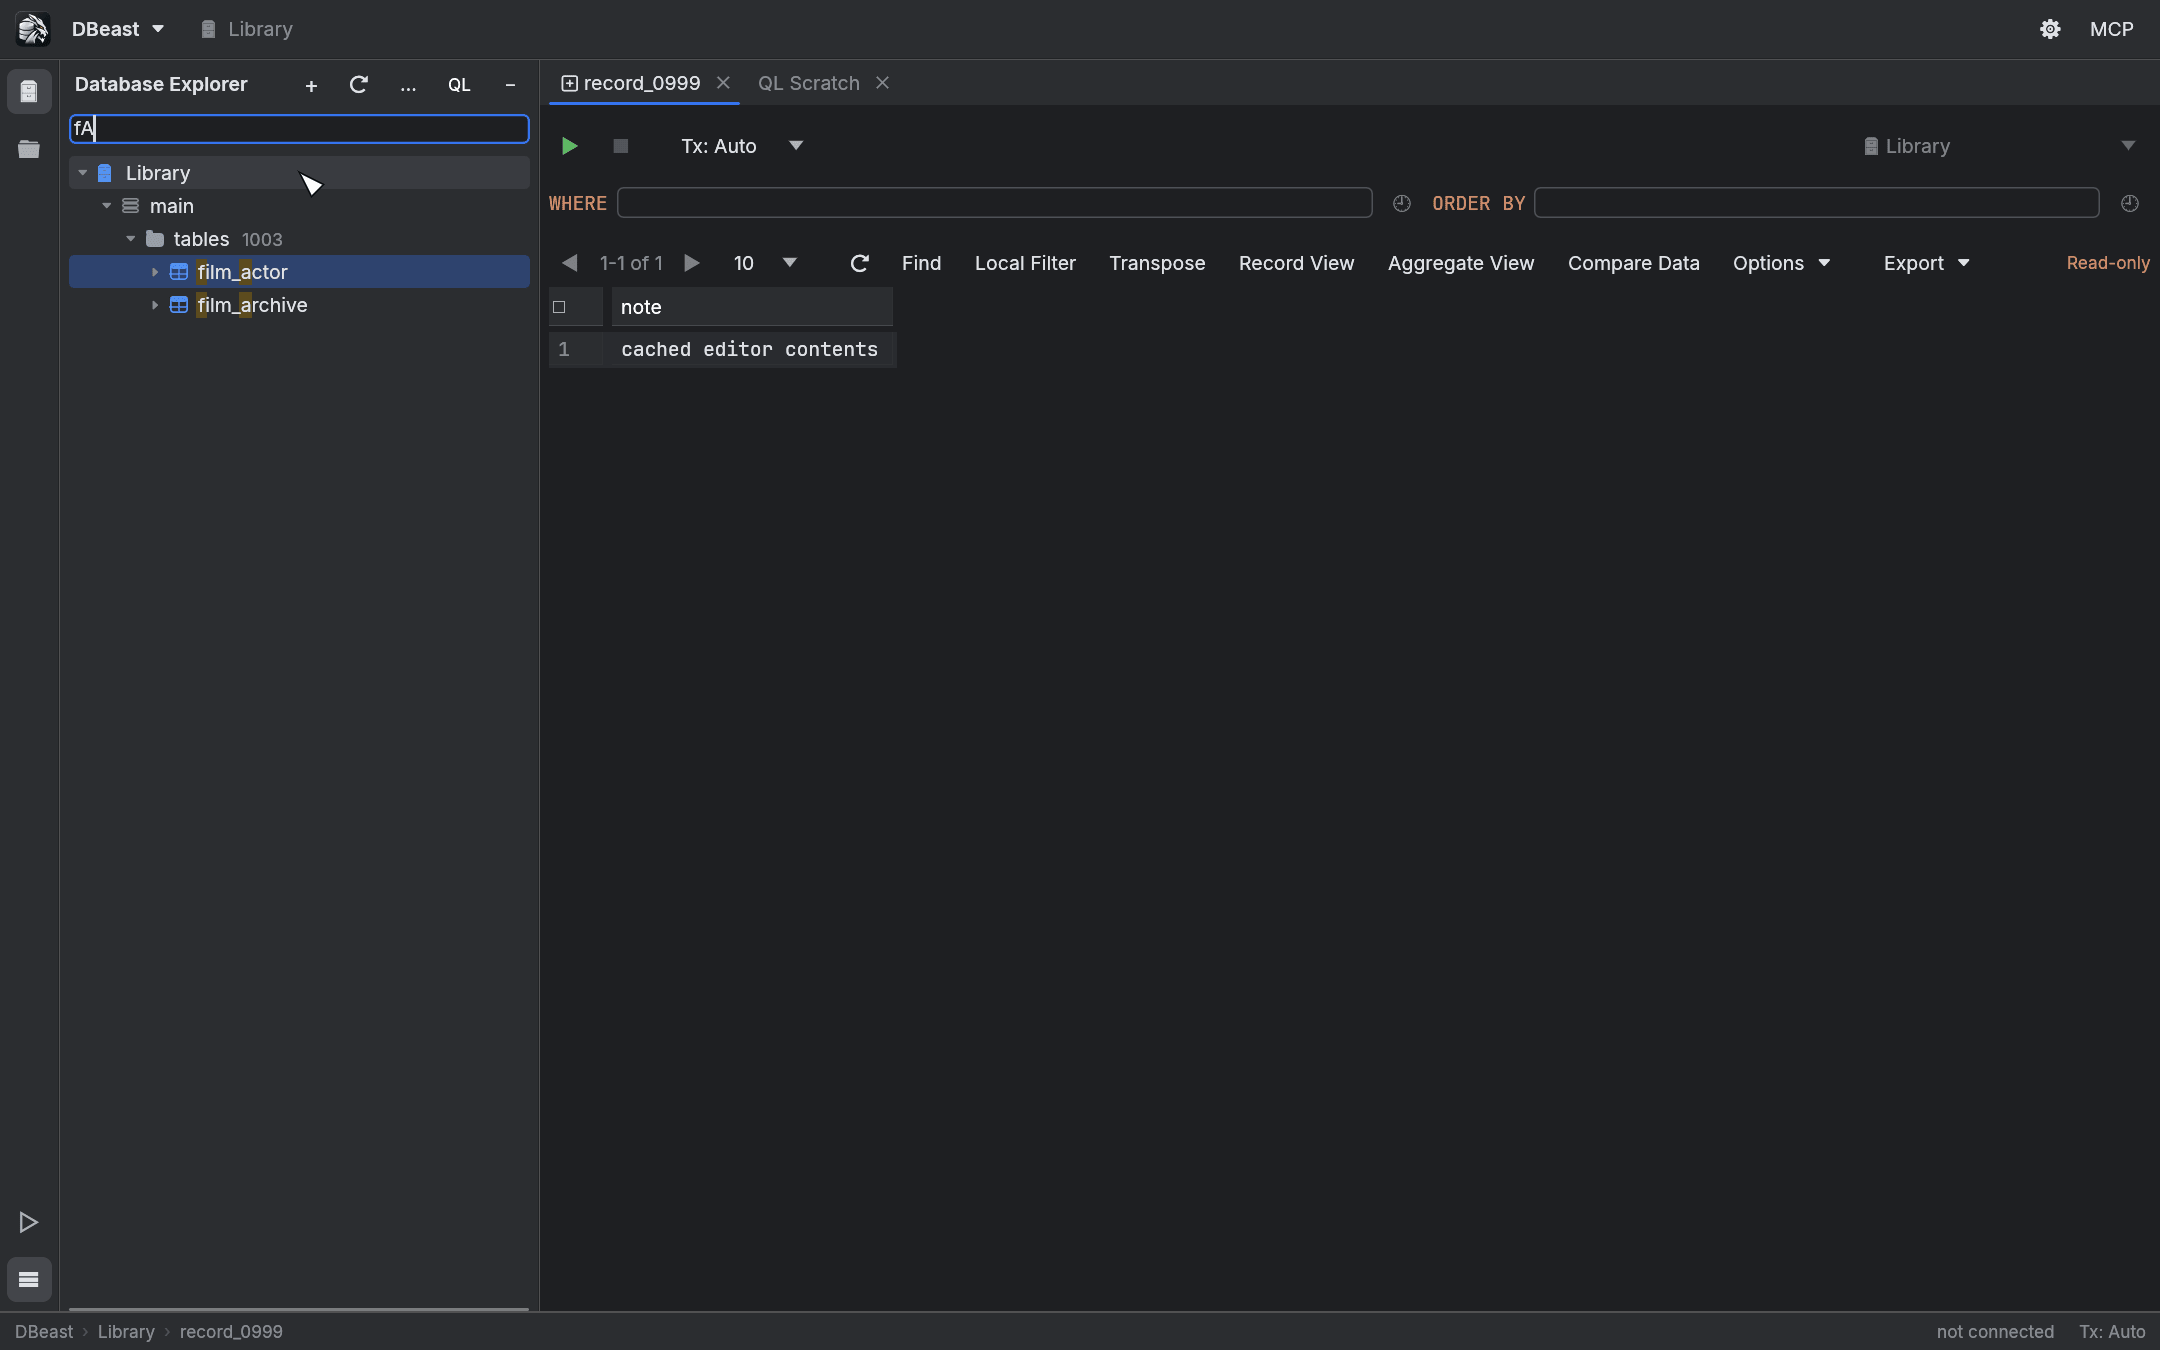This screenshot has width=2160, height=1350.
Task: Open ORDER BY history clock
Action: click(2130, 203)
